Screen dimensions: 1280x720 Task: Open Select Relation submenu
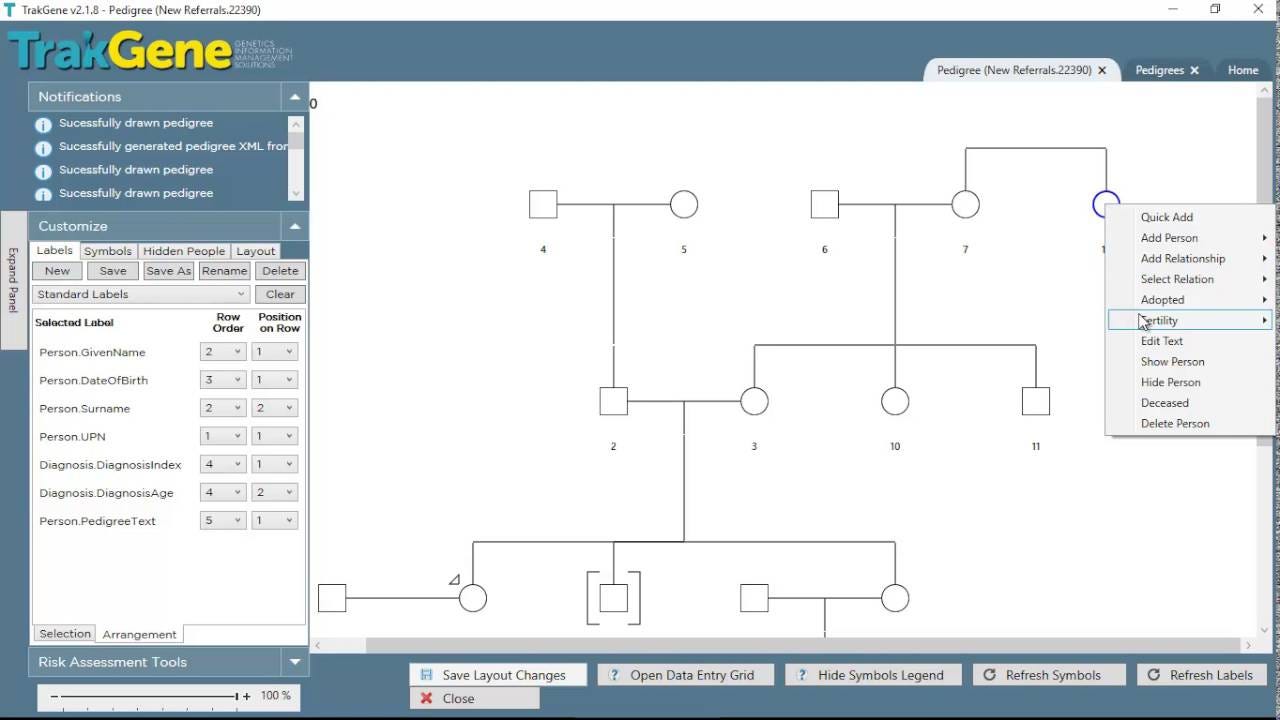tap(1190, 279)
